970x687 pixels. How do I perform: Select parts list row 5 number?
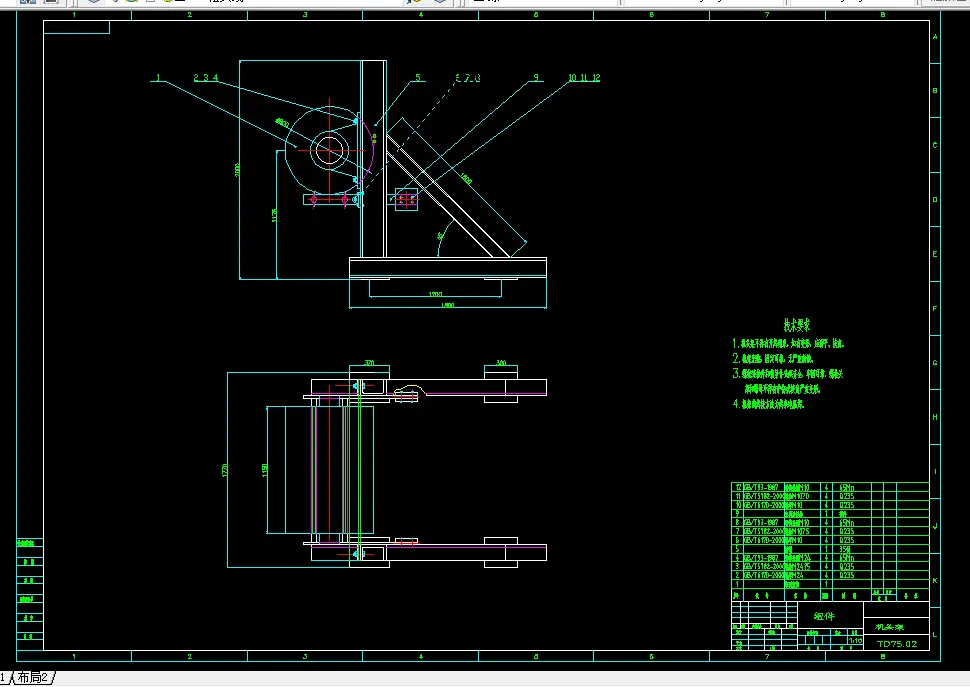click(737, 548)
